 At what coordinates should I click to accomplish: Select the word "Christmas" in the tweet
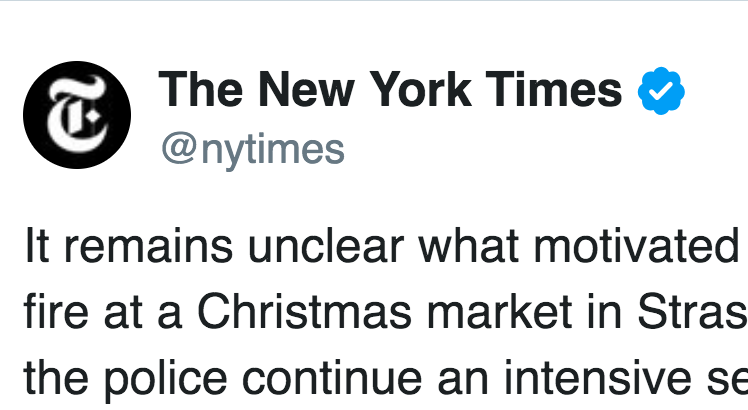(304, 312)
